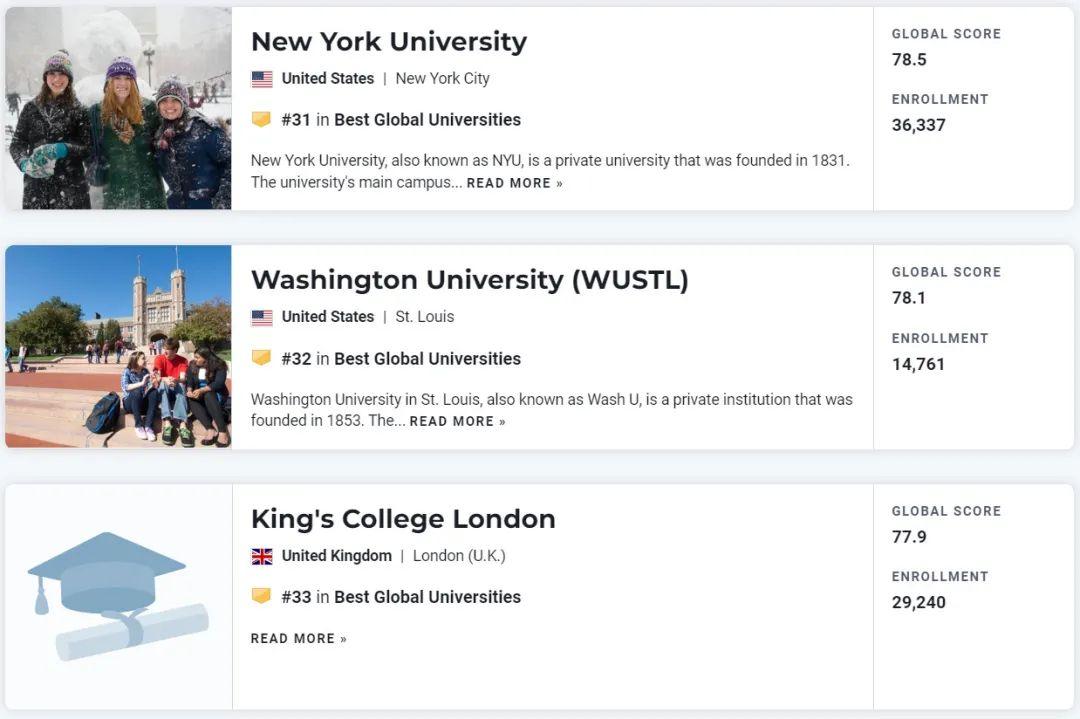Click the ribbon badge beside WUSTL's #32 rank
1080x719 pixels.
click(261, 358)
